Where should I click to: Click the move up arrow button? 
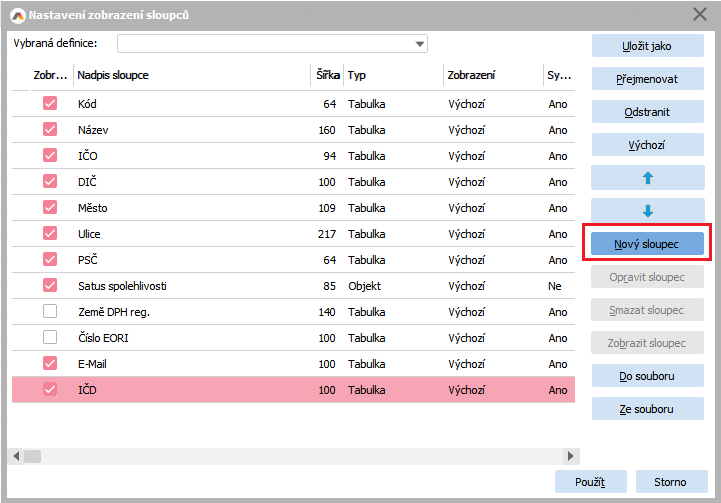(x=647, y=177)
